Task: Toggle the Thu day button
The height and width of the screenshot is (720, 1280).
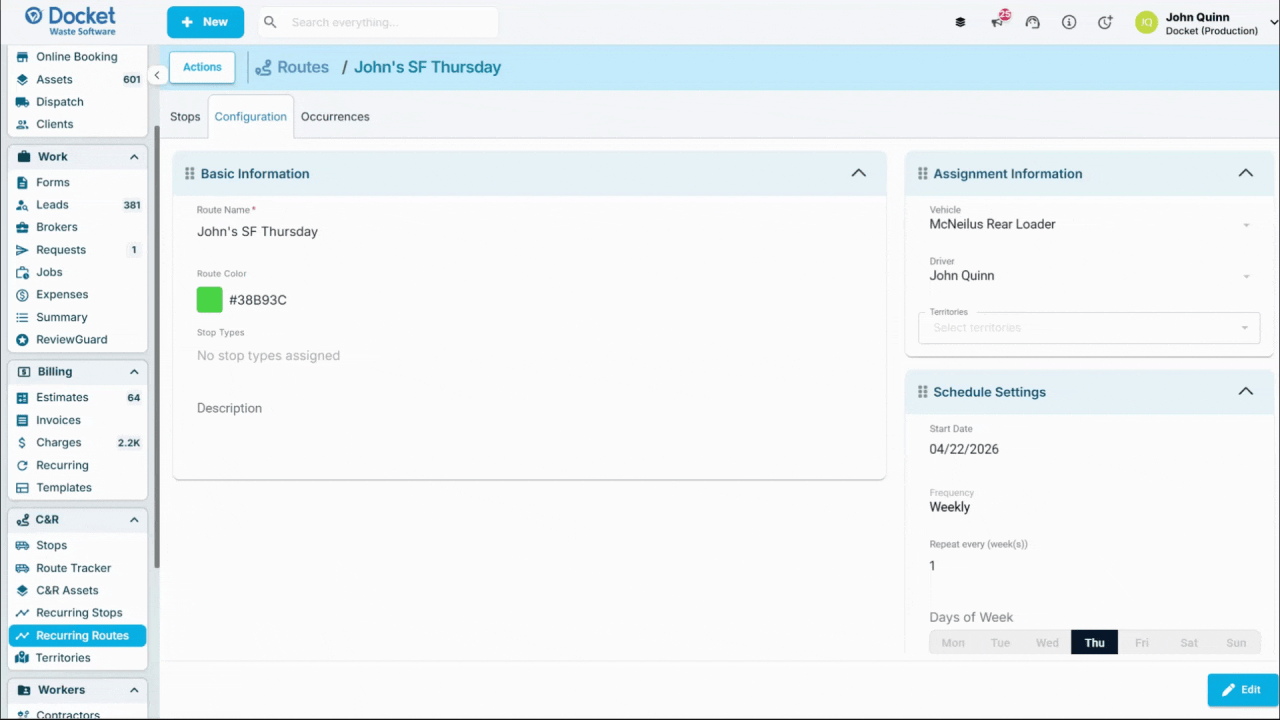Action: coord(1094,642)
